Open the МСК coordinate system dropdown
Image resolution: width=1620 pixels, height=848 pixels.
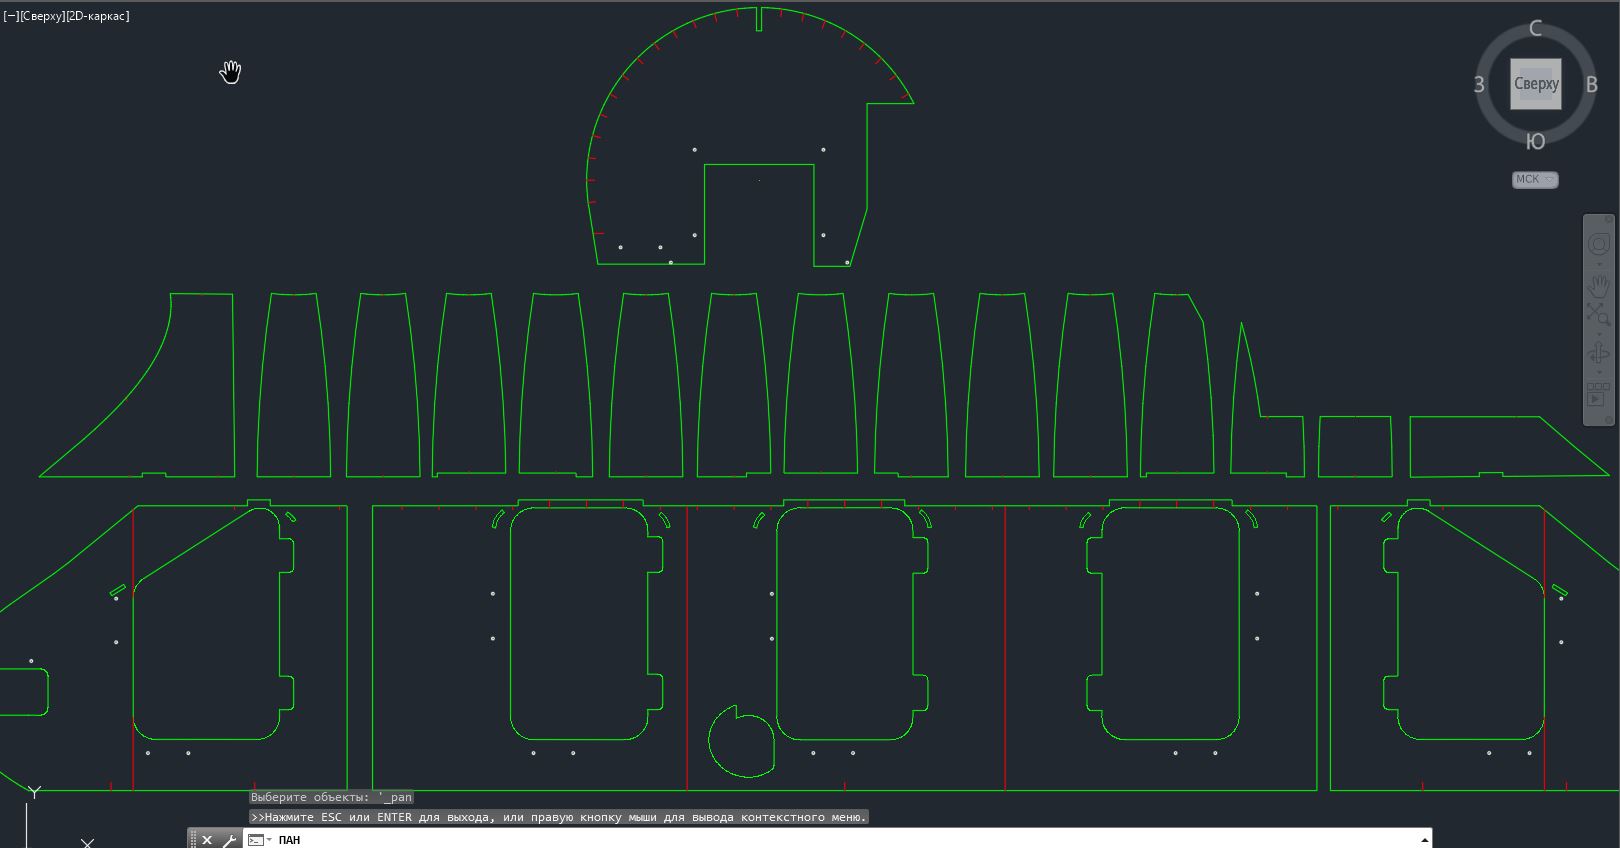point(1535,180)
